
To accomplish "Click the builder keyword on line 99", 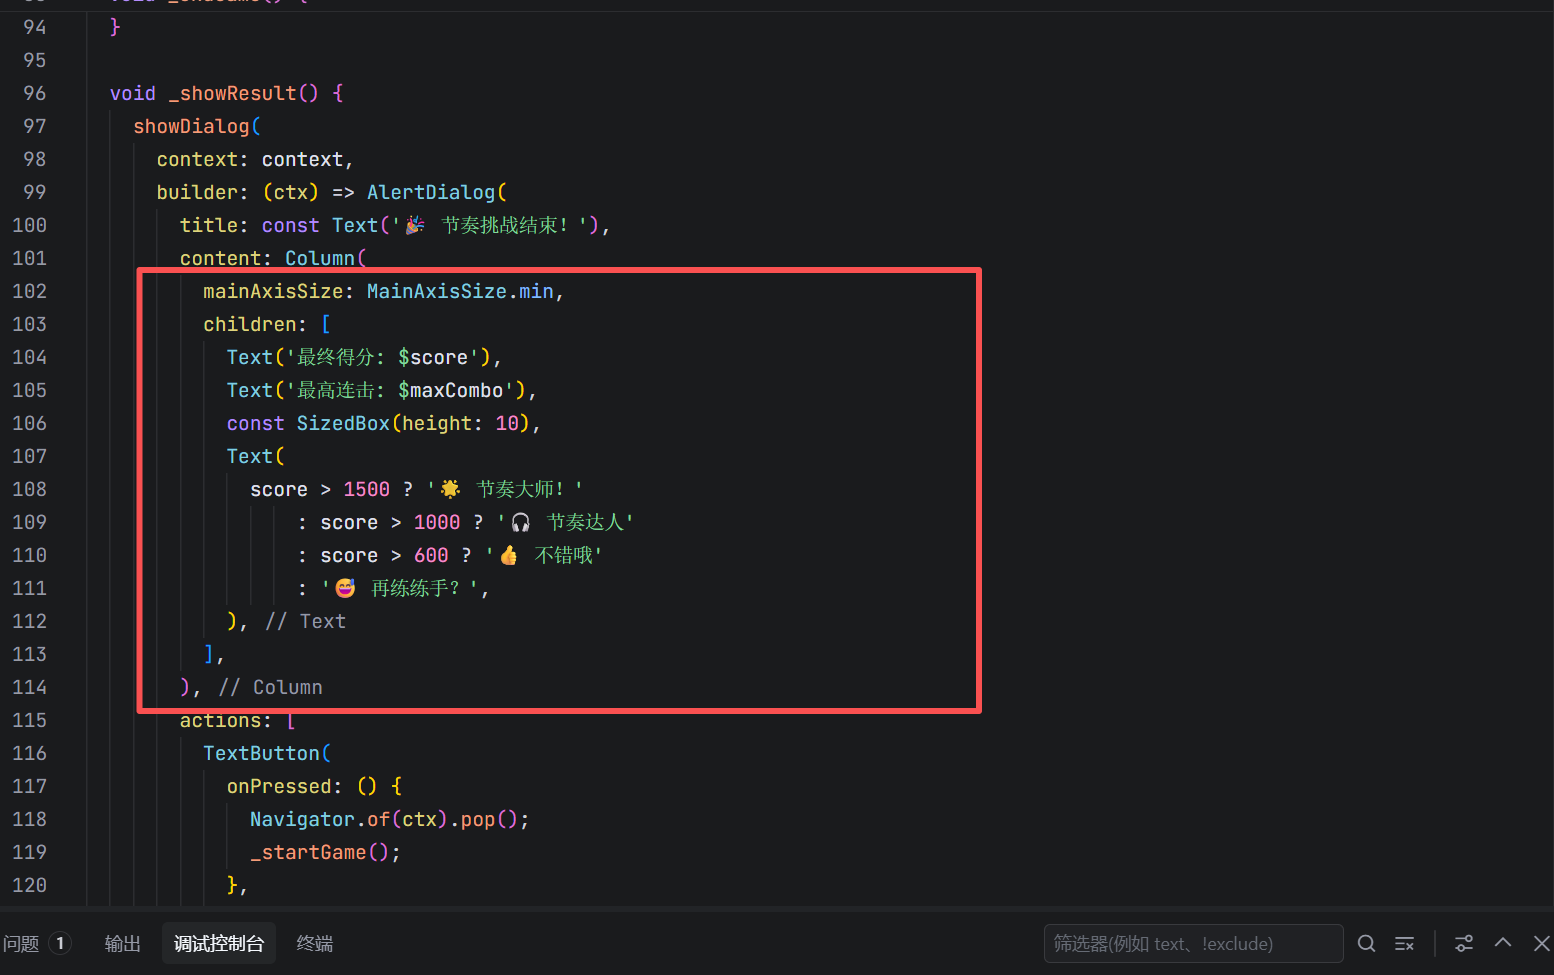I will pyautogui.click(x=197, y=192).
